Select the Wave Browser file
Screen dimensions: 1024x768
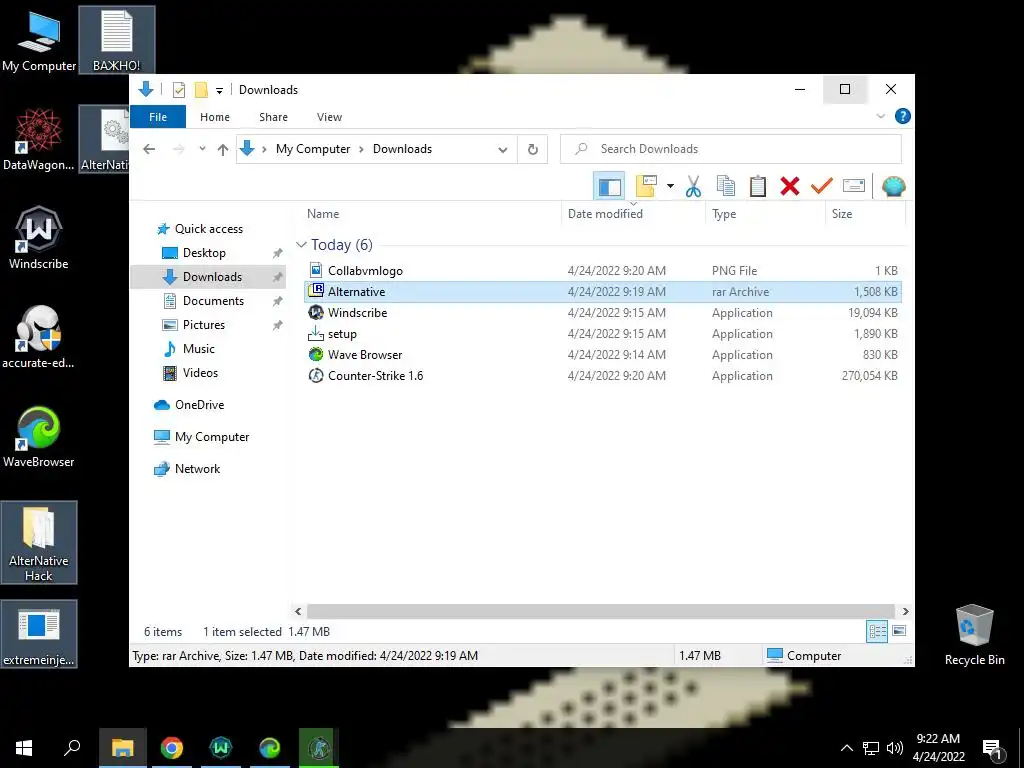click(x=603, y=355)
